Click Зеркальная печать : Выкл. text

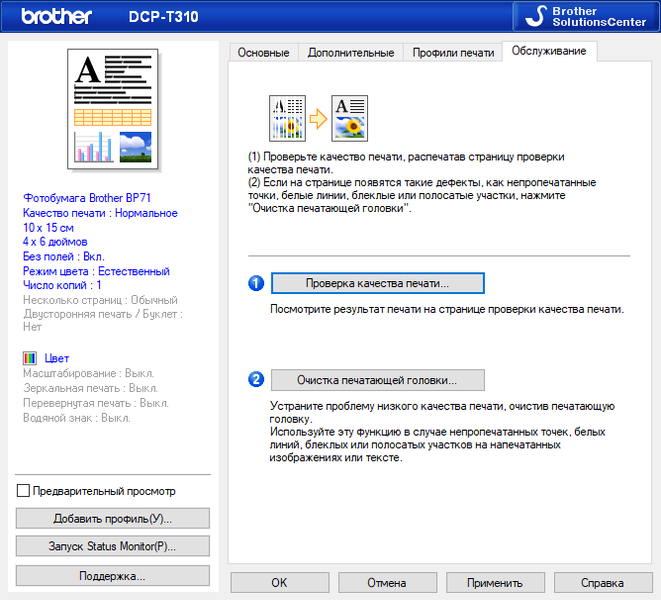click(x=90, y=388)
